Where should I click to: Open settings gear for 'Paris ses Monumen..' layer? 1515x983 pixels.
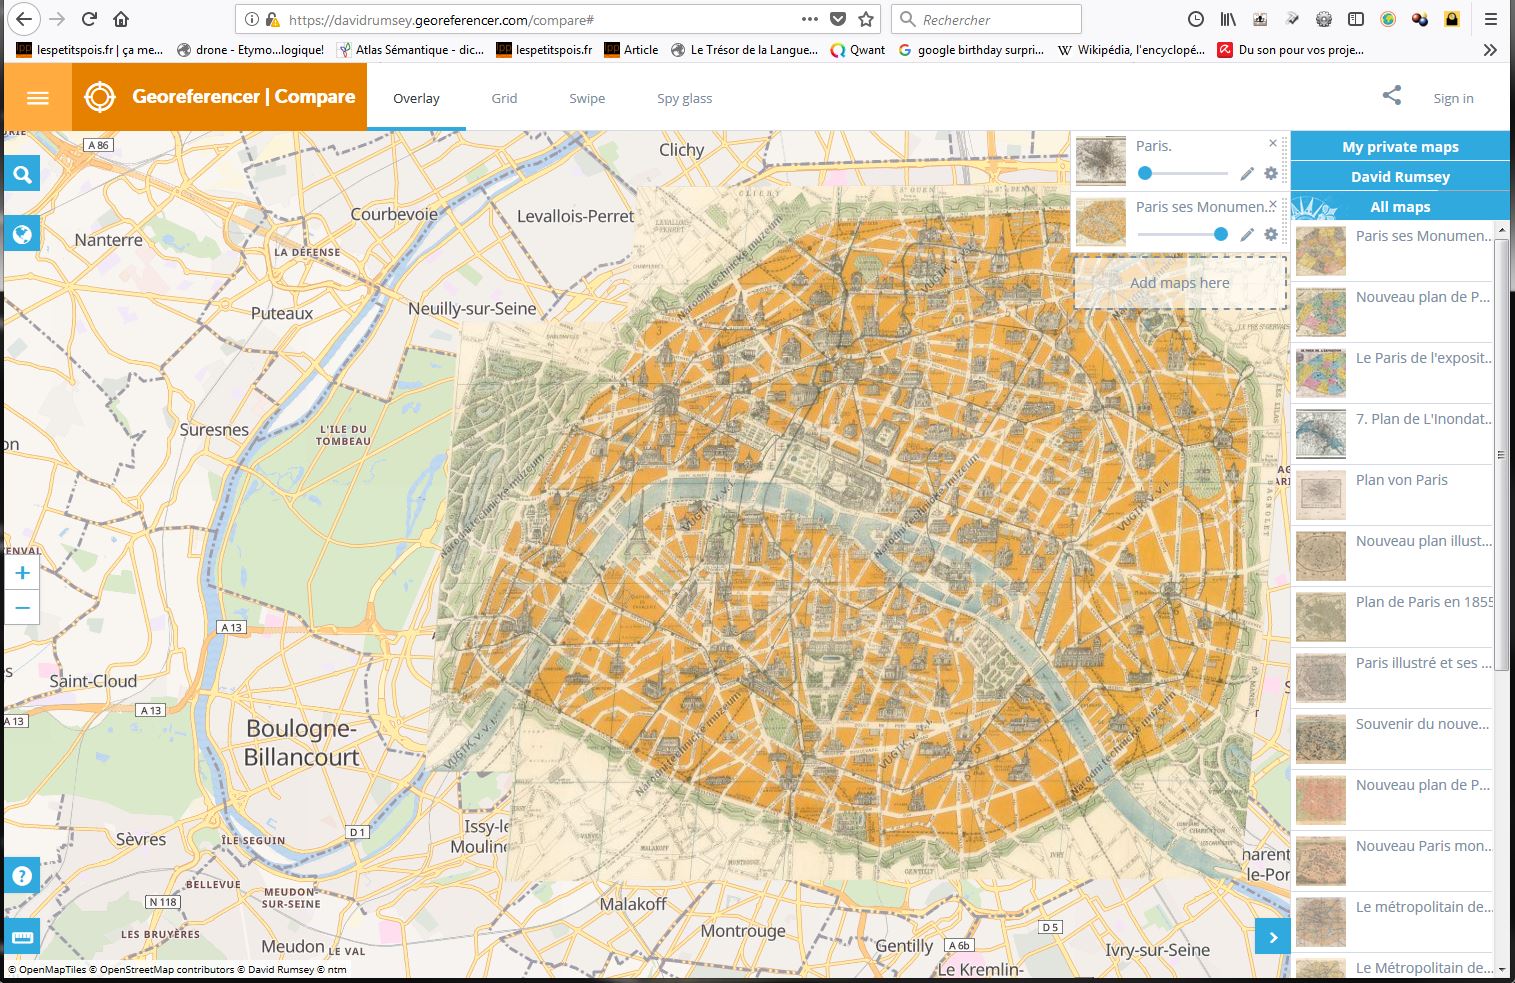(x=1271, y=234)
